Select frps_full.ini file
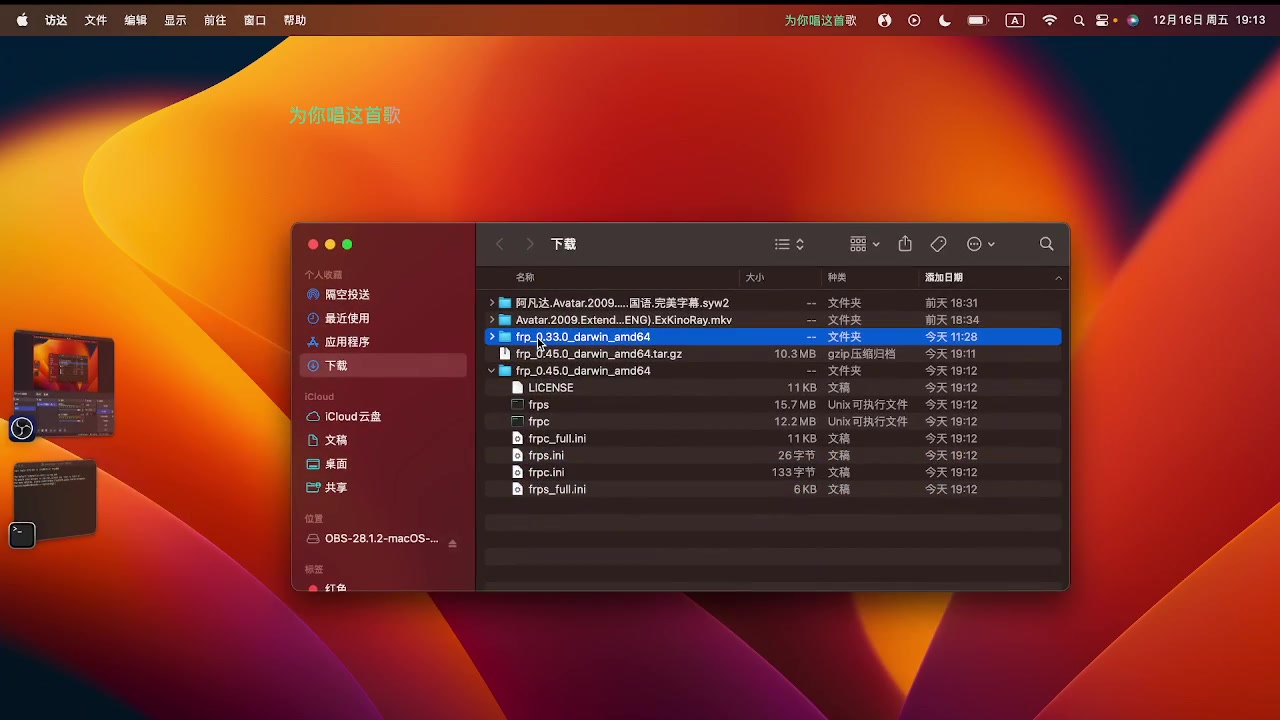The image size is (1280, 720). click(x=773, y=489)
